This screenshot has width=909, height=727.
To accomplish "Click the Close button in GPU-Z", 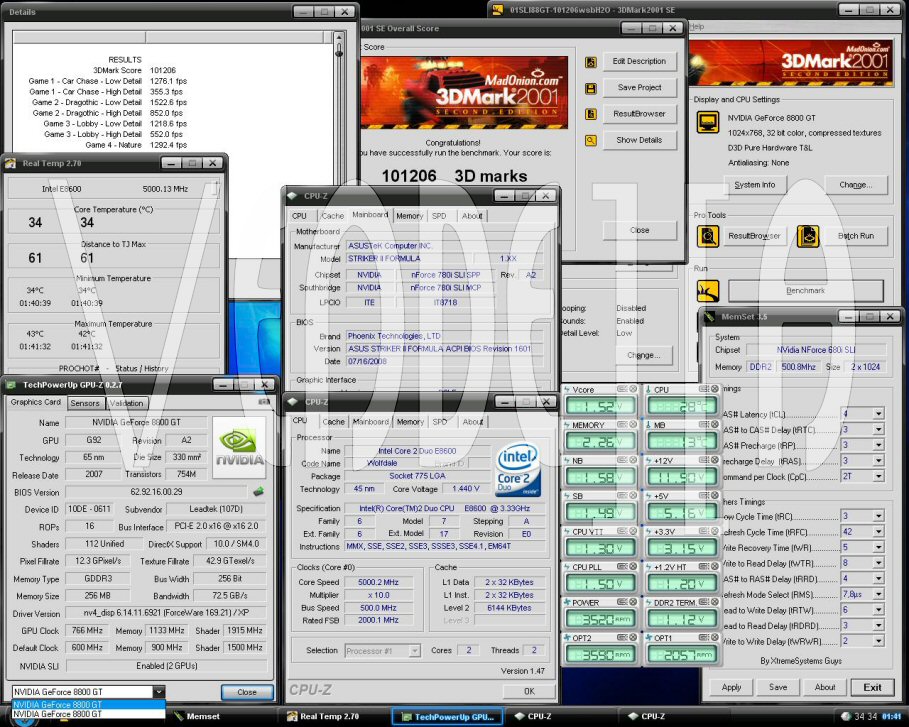I will tap(246, 692).
